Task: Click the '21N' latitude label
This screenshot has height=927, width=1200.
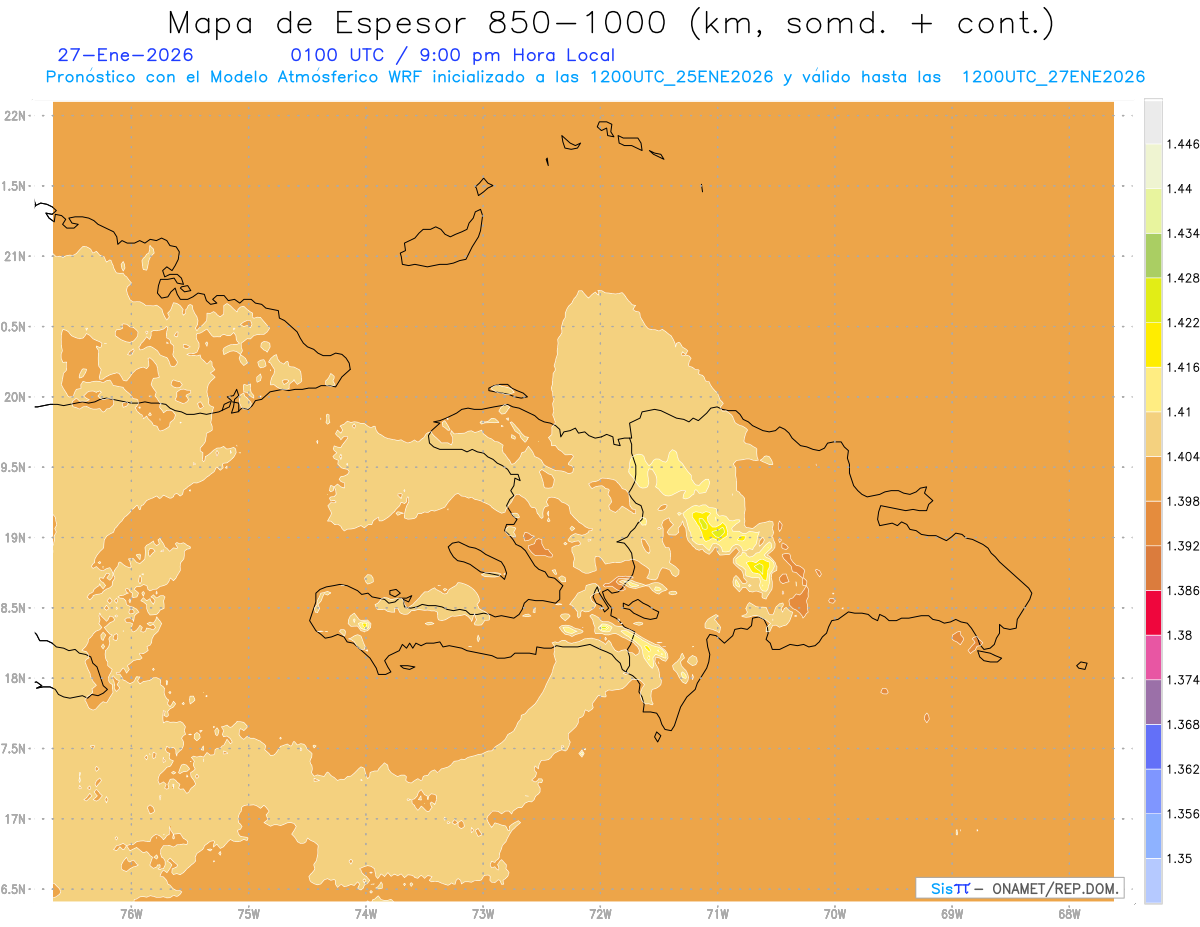Action: pos(15,256)
